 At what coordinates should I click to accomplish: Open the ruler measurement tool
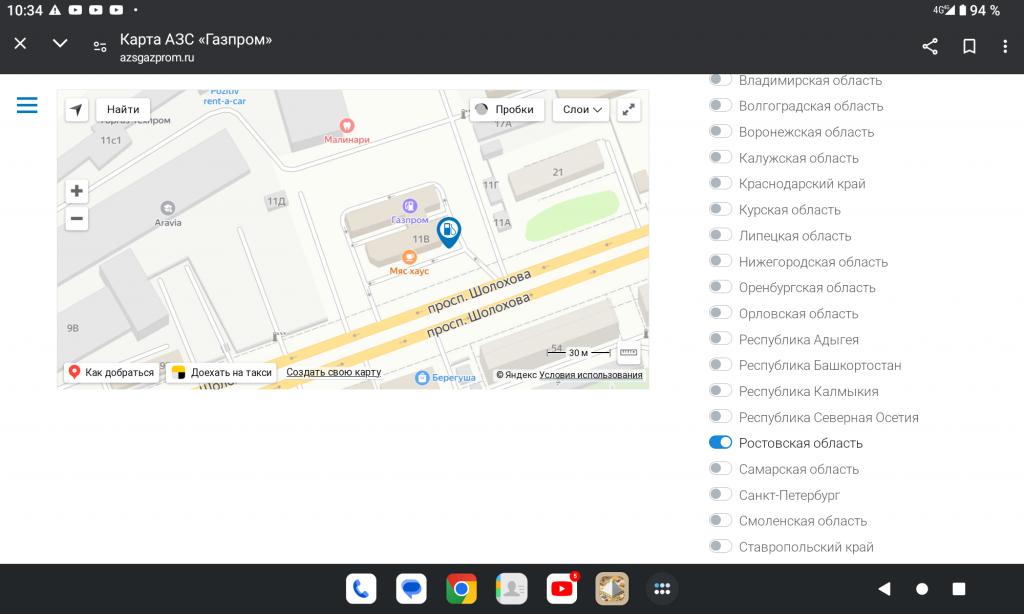pos(628,353)
